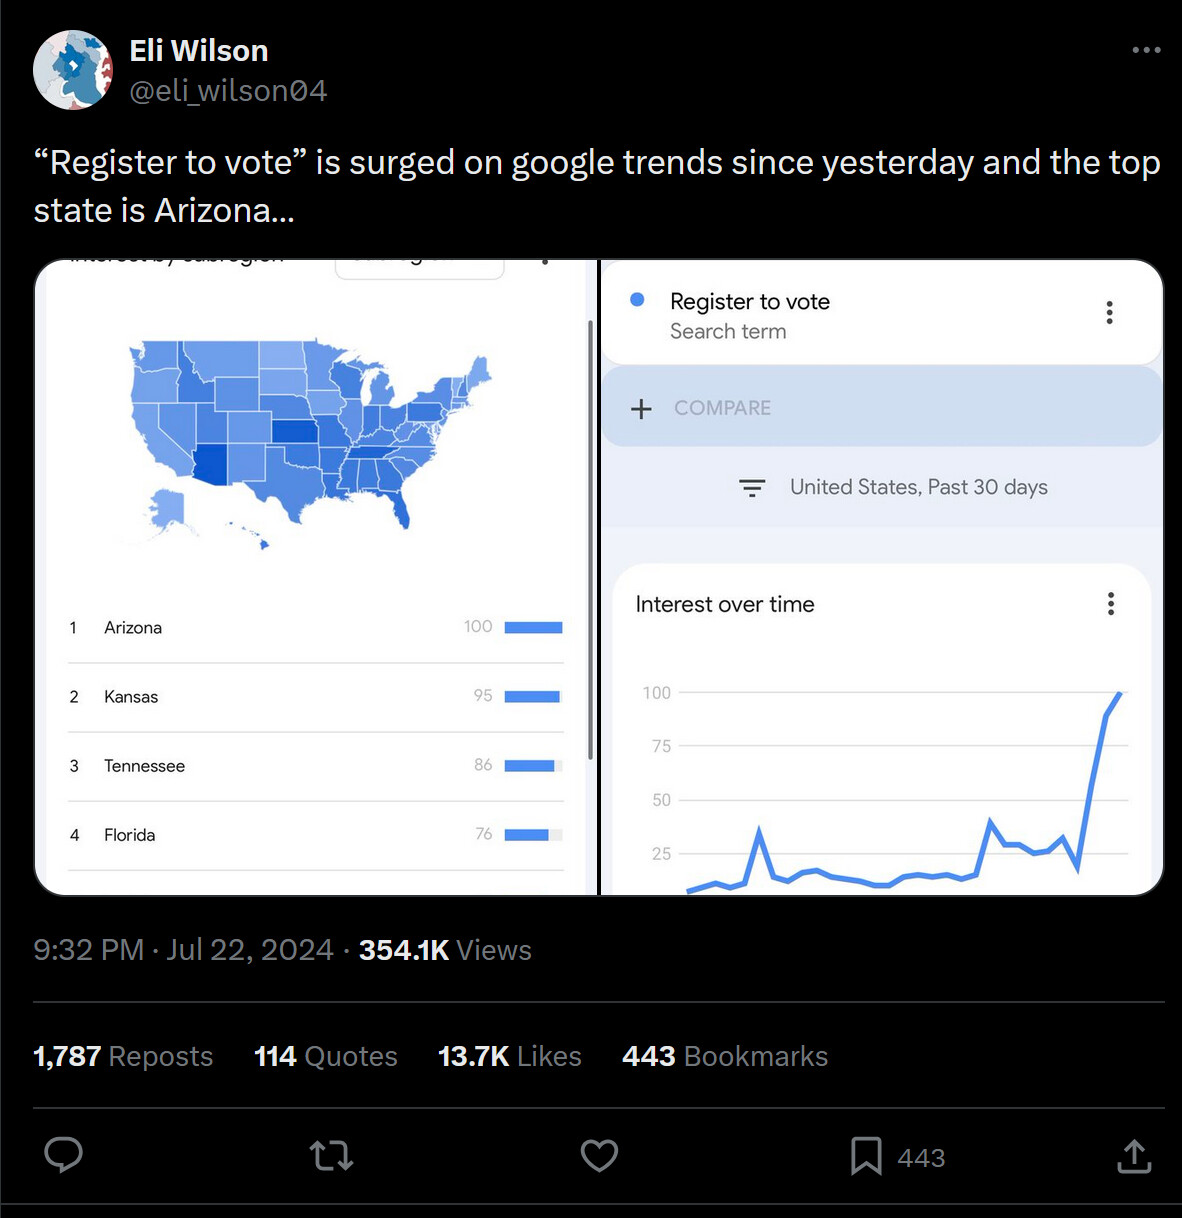Open the @eli_wilson04 handle link

point(228,91)
